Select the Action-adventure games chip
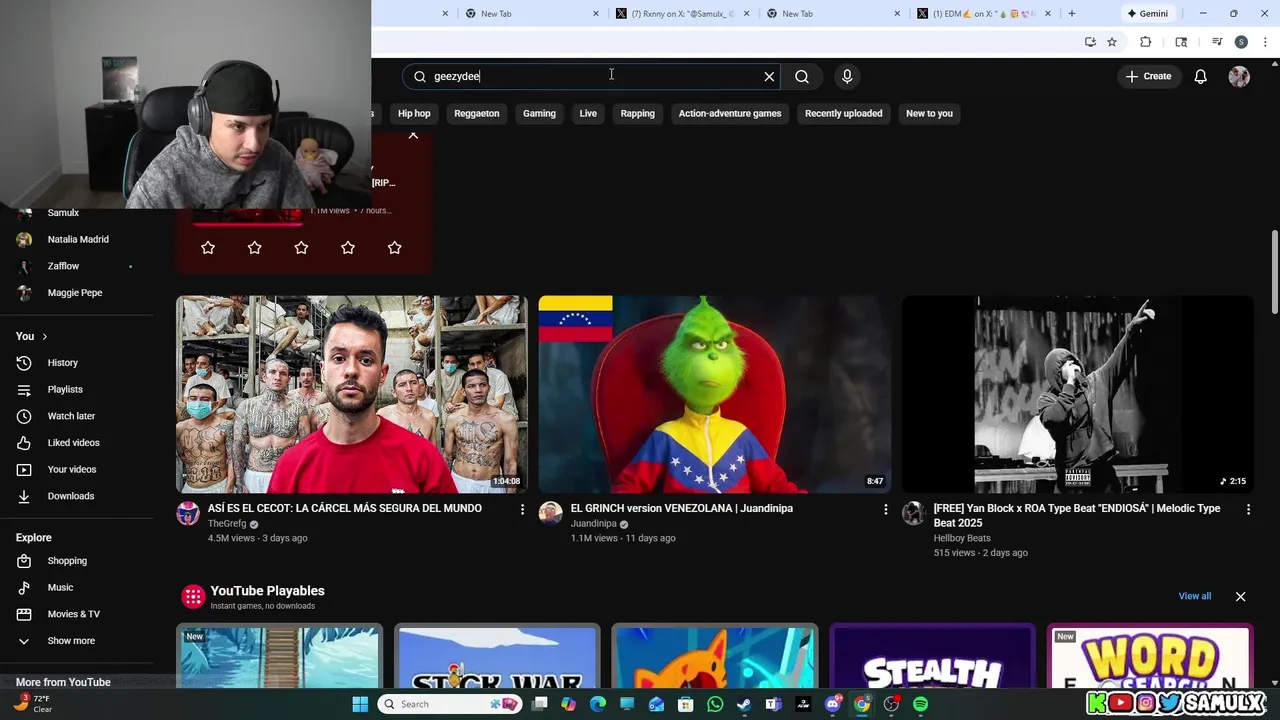Screen dimensions: 1280x720 (x=730, y=113)
